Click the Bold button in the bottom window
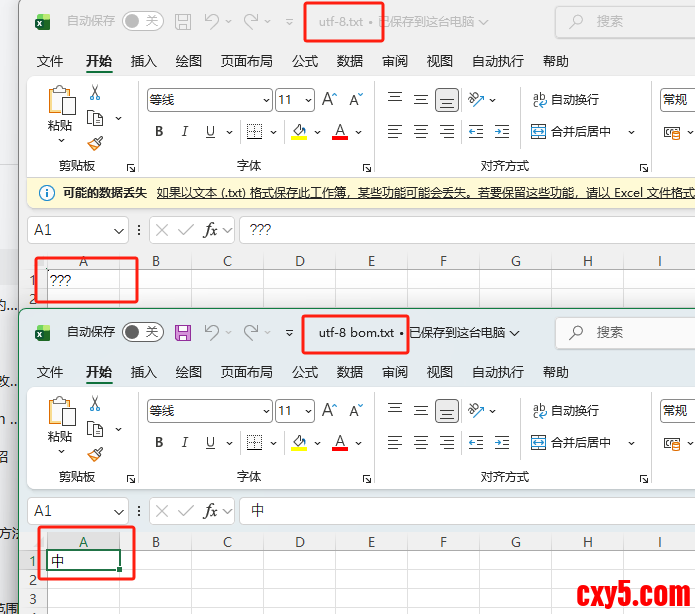 point(159,442)
